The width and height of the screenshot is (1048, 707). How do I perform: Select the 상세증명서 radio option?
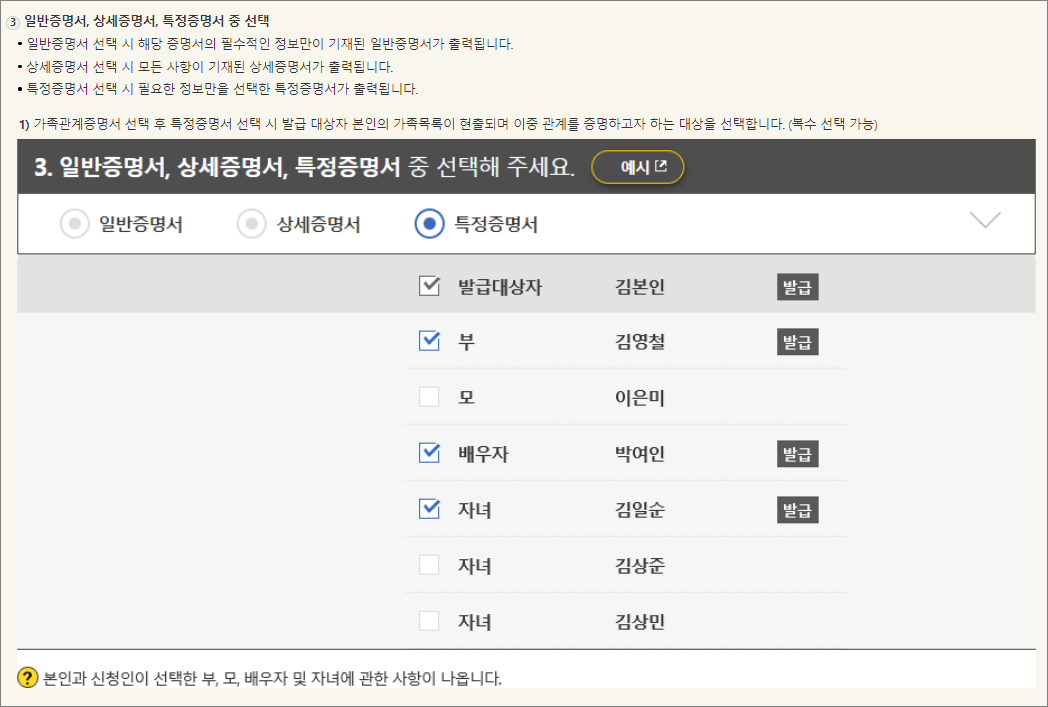pyautogui.click(x=253, y=224)
